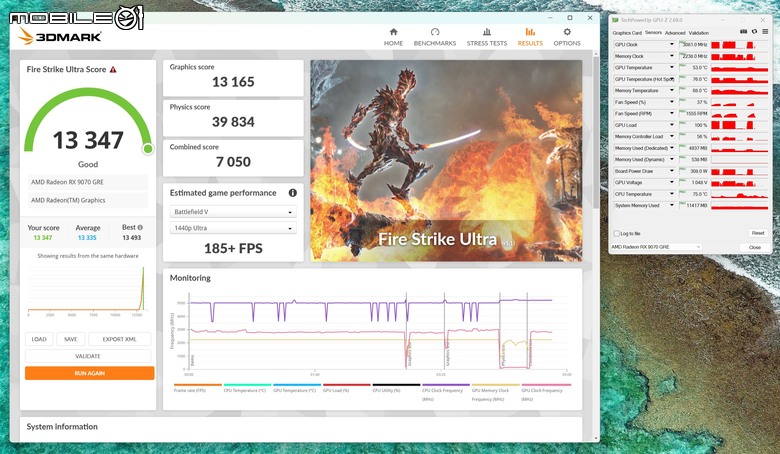The image size is (780, 454).
Task: Open 3DMark Options gear
Action: coord(567,32)
